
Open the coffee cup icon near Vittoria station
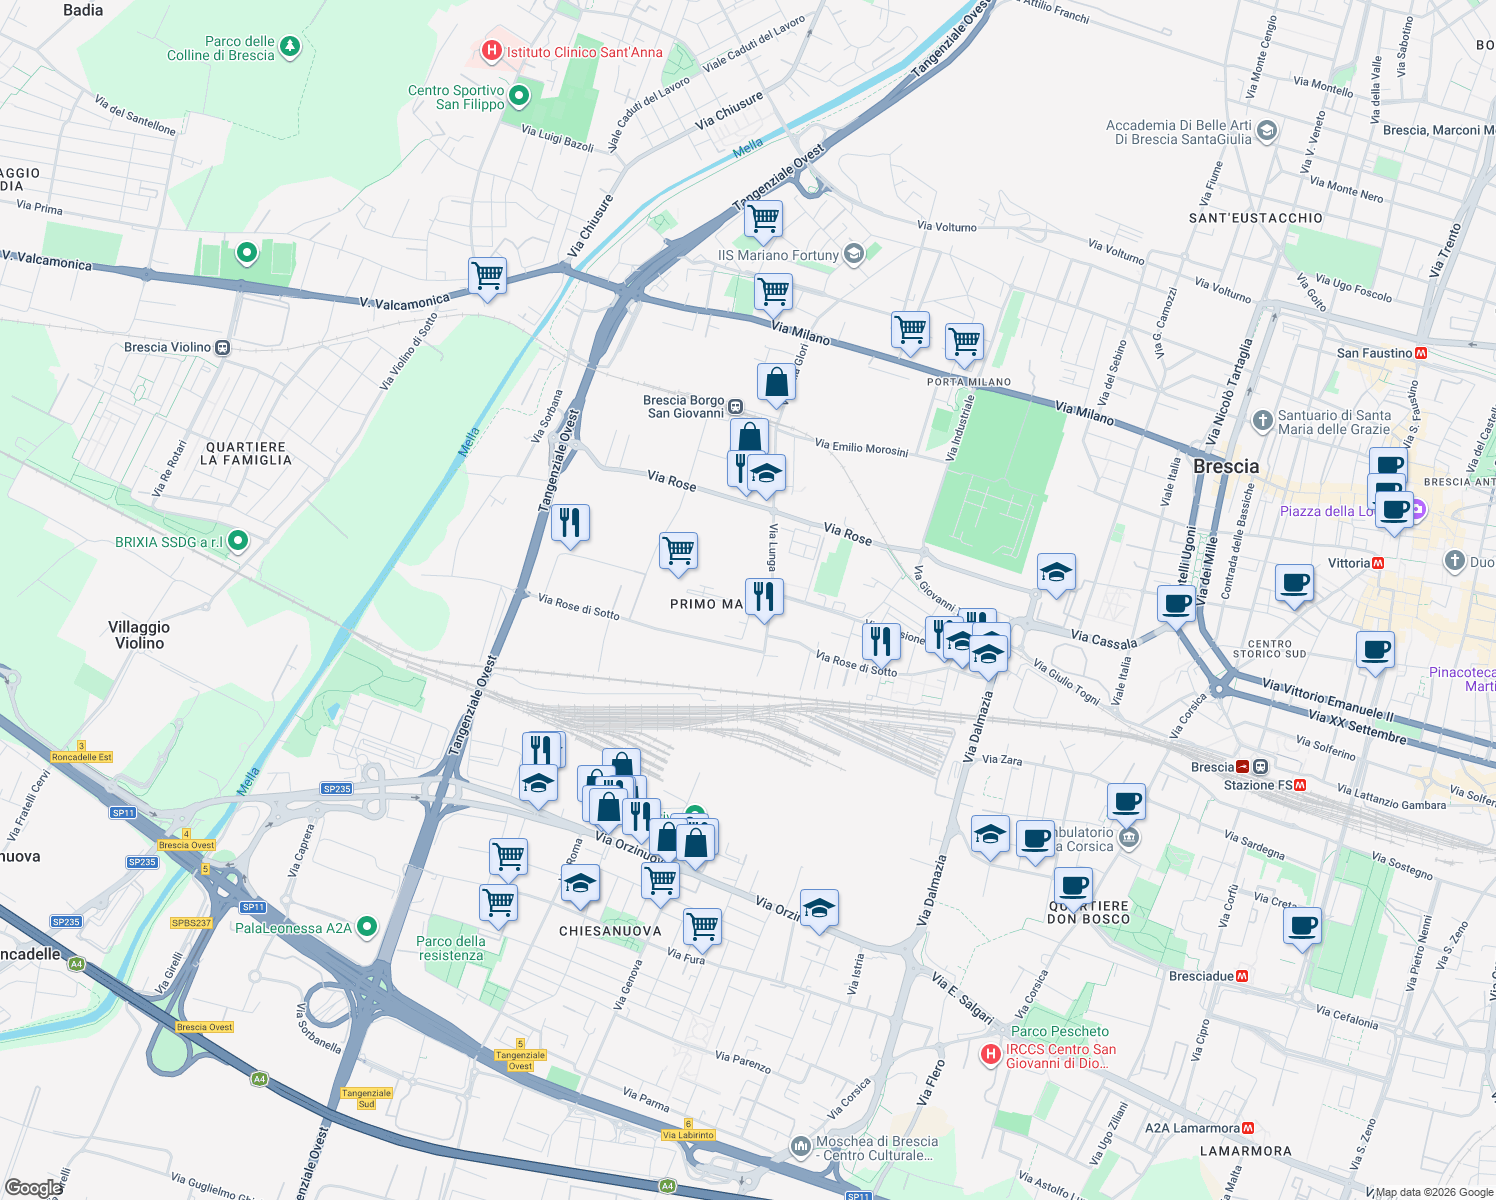[1294, 582]
